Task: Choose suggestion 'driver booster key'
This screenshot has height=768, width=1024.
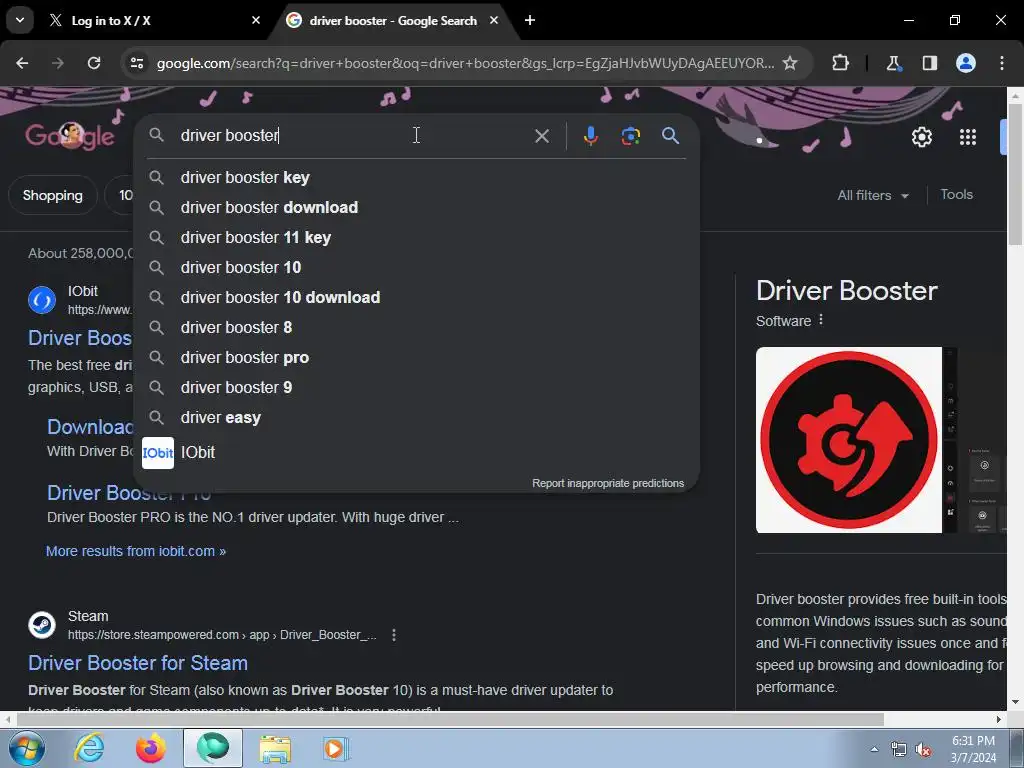Action: coord(416,177)
